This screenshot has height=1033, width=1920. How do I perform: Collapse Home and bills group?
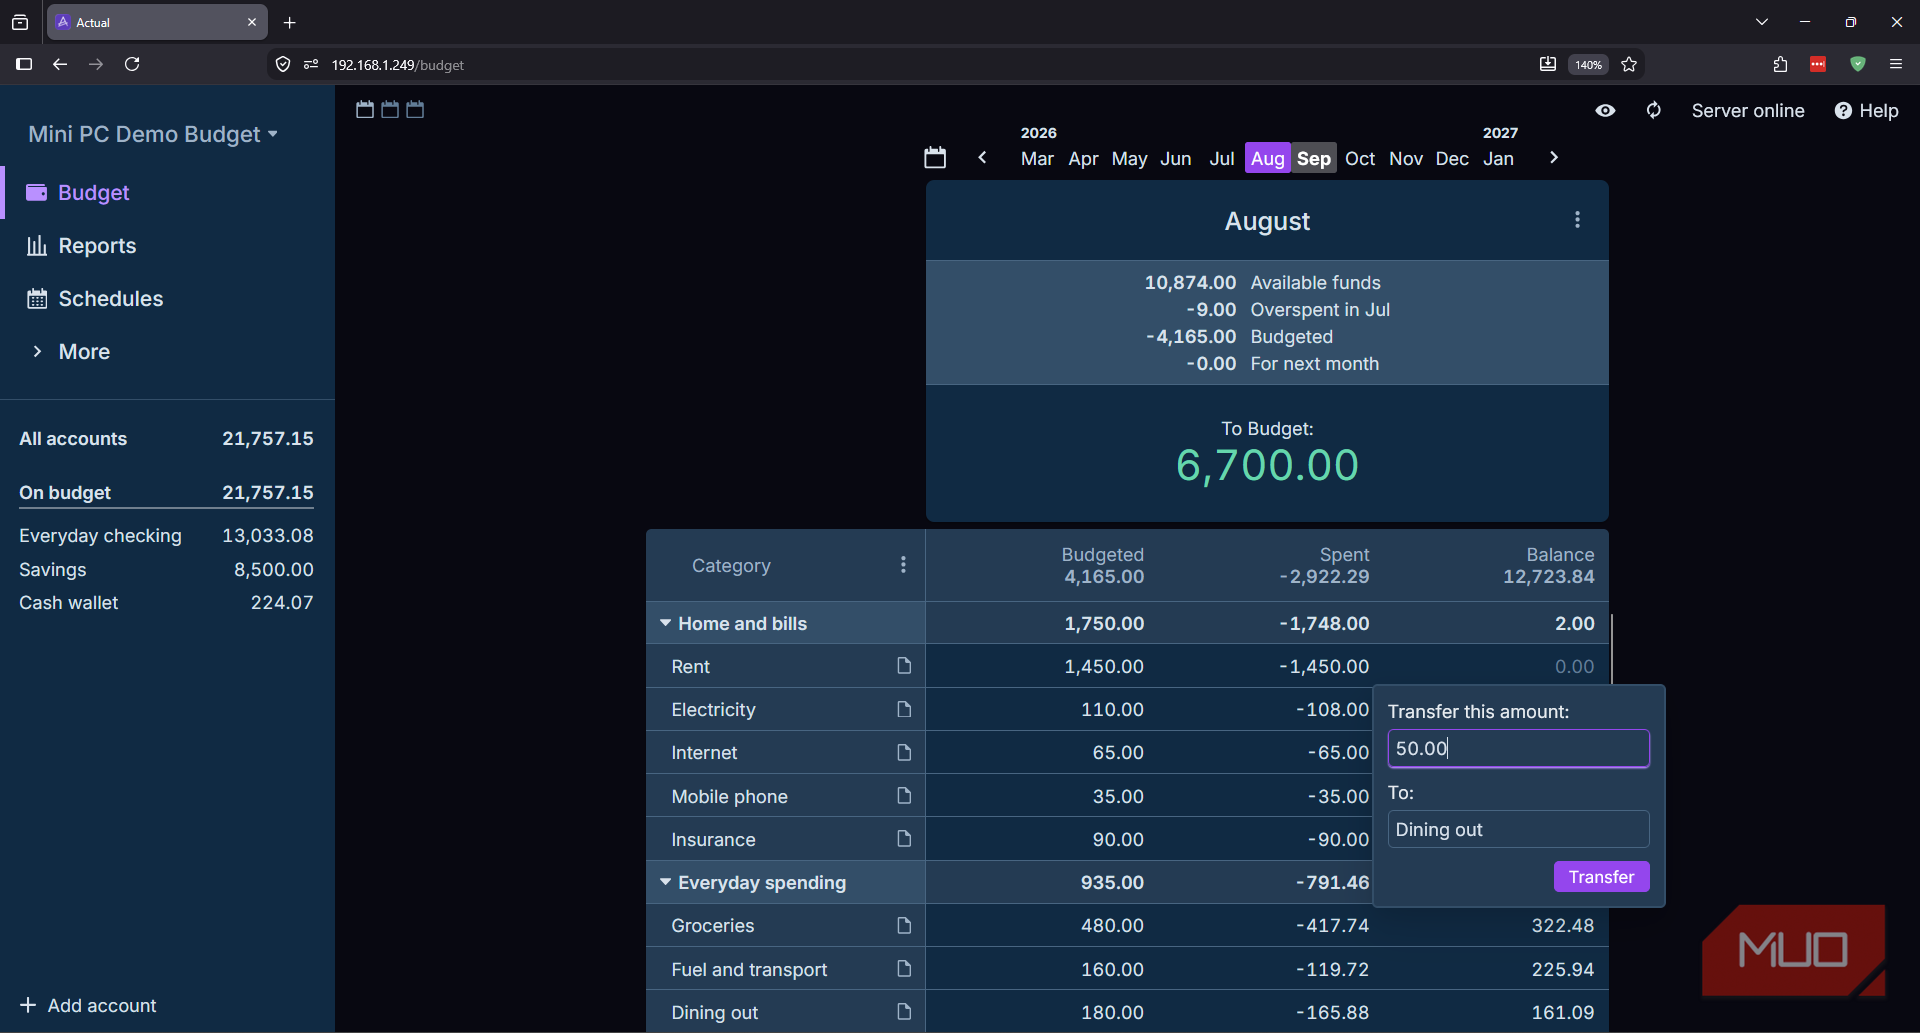pyautogui.click(x=665, y=623)
